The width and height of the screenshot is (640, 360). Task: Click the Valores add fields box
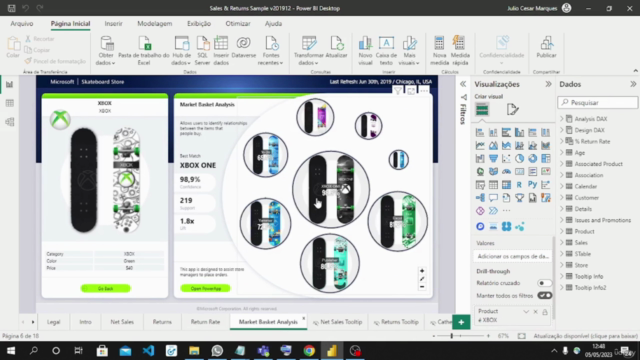(513, 256)
